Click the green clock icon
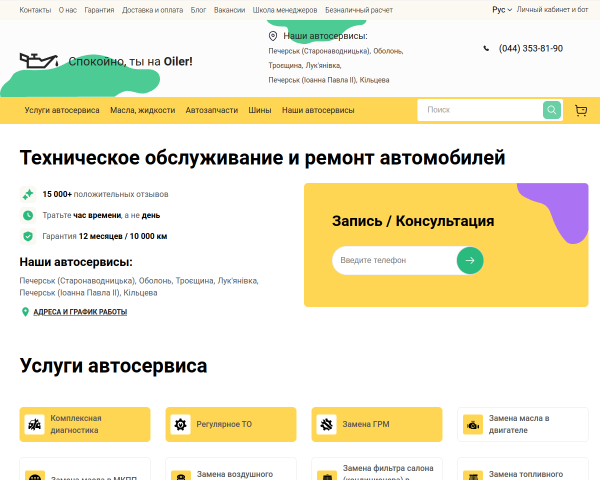 click(28, 215)
